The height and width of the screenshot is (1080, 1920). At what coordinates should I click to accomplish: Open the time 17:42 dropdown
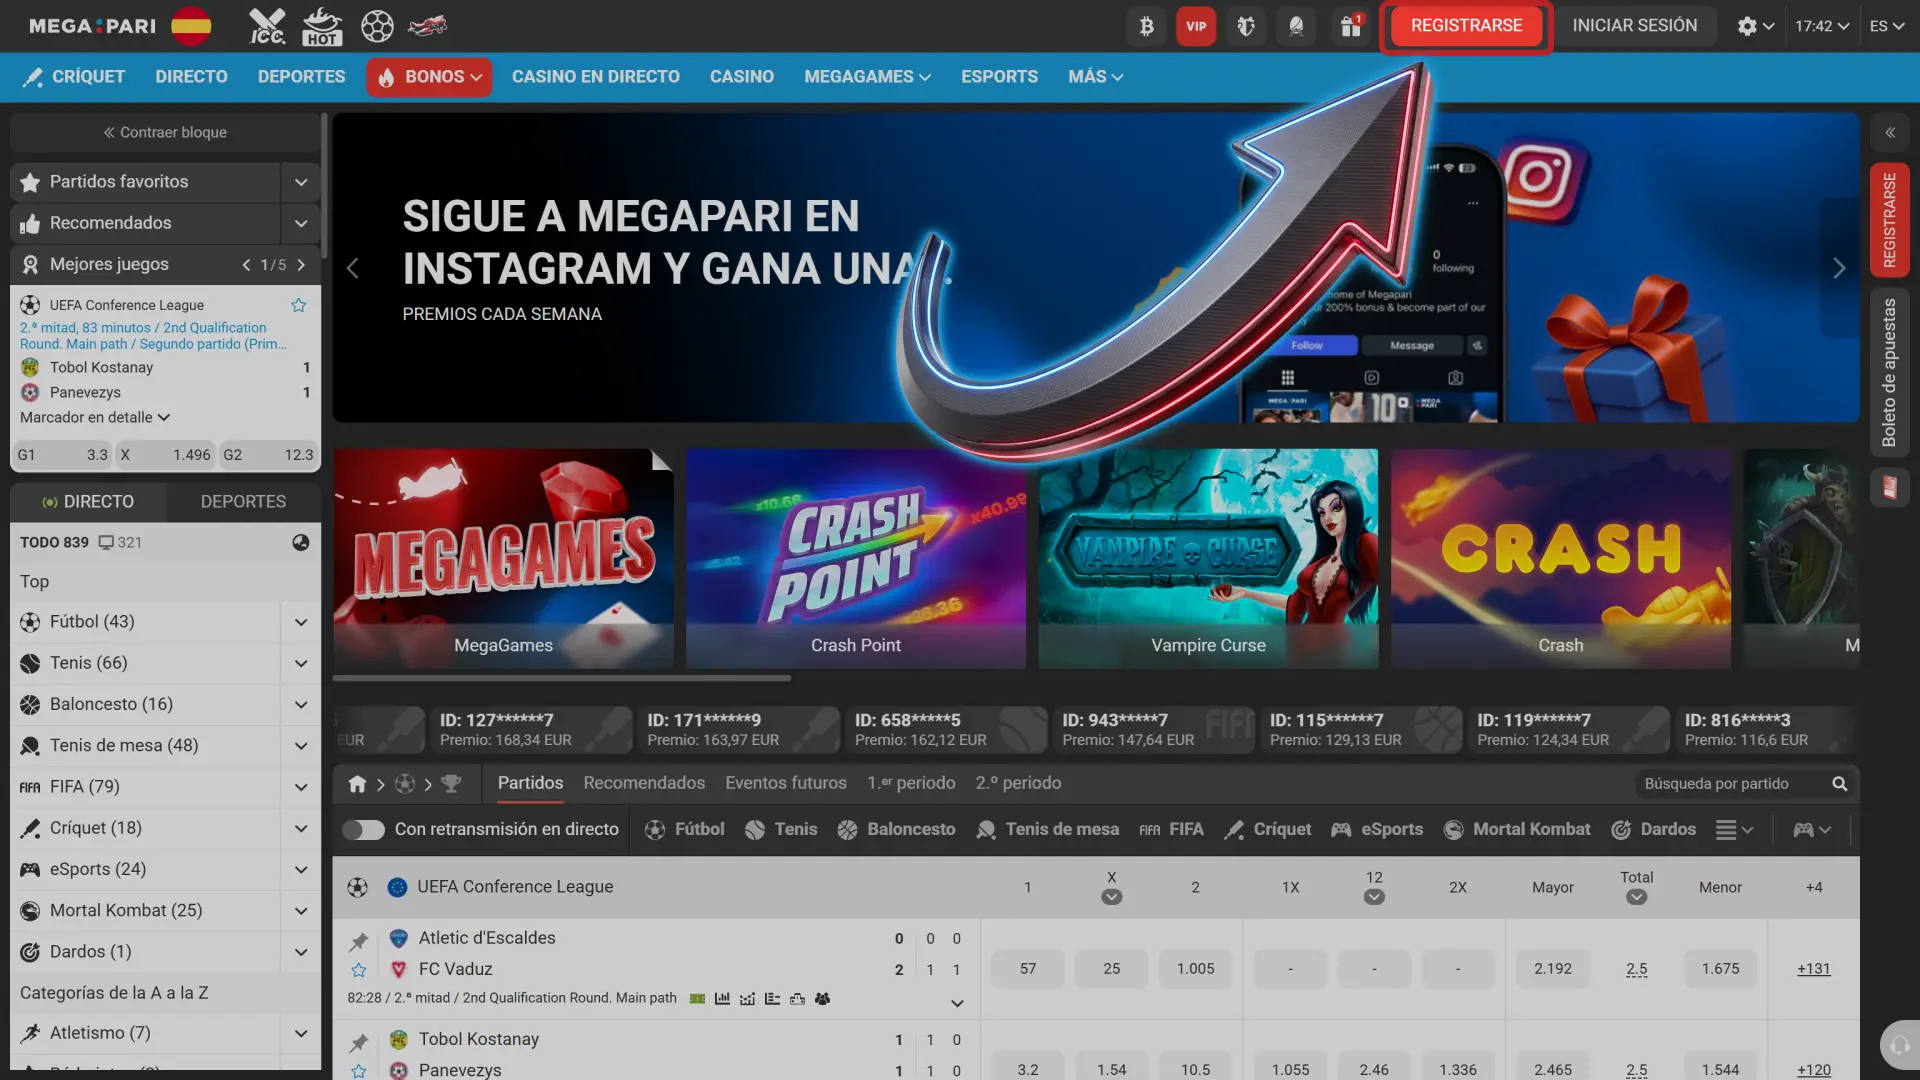tap(1821, 26)
